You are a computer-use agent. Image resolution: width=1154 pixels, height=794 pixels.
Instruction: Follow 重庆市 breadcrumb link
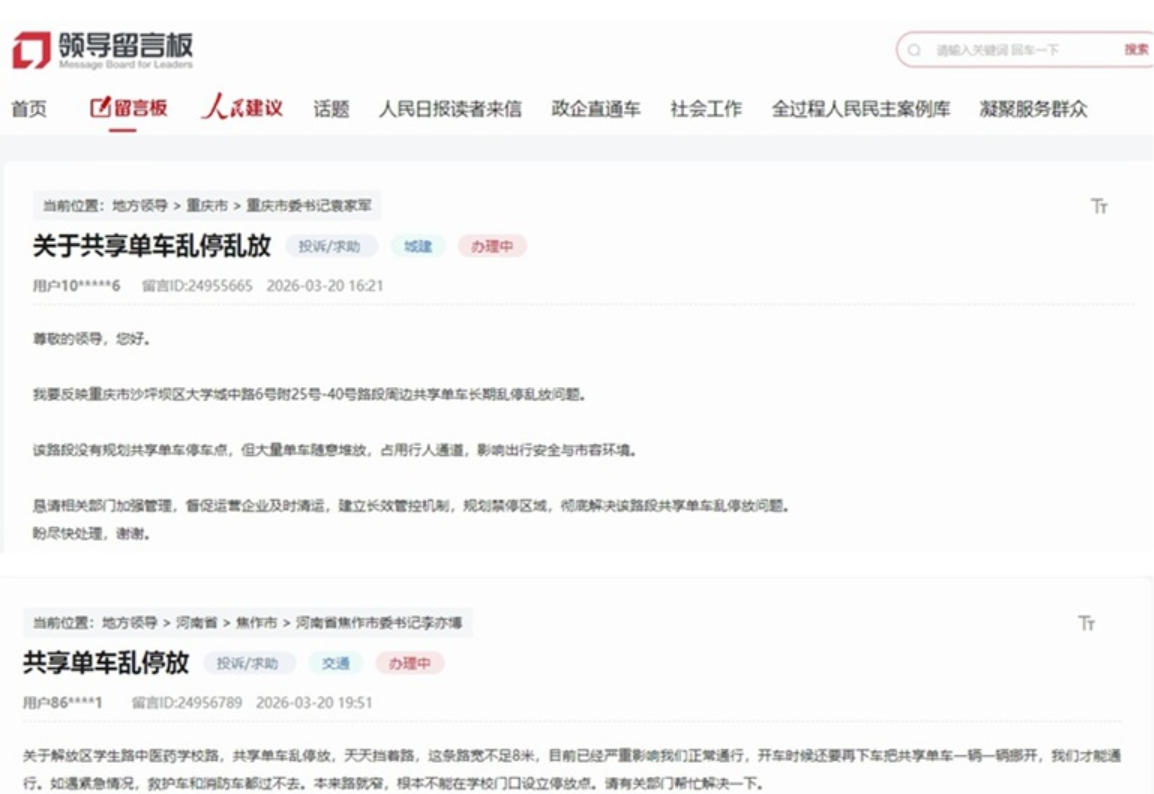207,205
